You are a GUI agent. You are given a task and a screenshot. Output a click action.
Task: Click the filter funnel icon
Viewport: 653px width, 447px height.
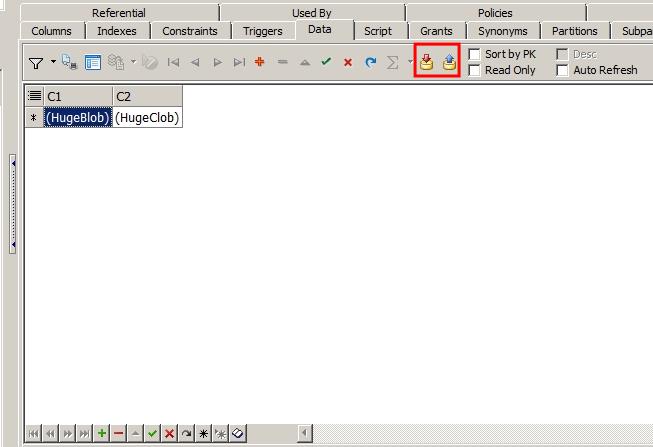[36, 63]
